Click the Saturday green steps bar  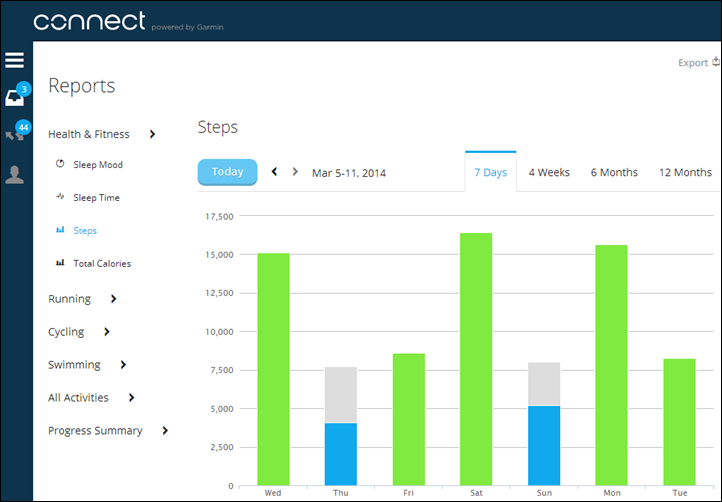(x=476, y=359)
